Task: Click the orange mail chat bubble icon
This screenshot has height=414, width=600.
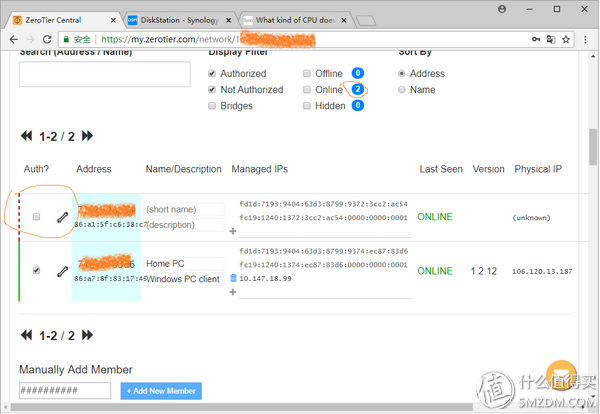Action: (561, 375)
